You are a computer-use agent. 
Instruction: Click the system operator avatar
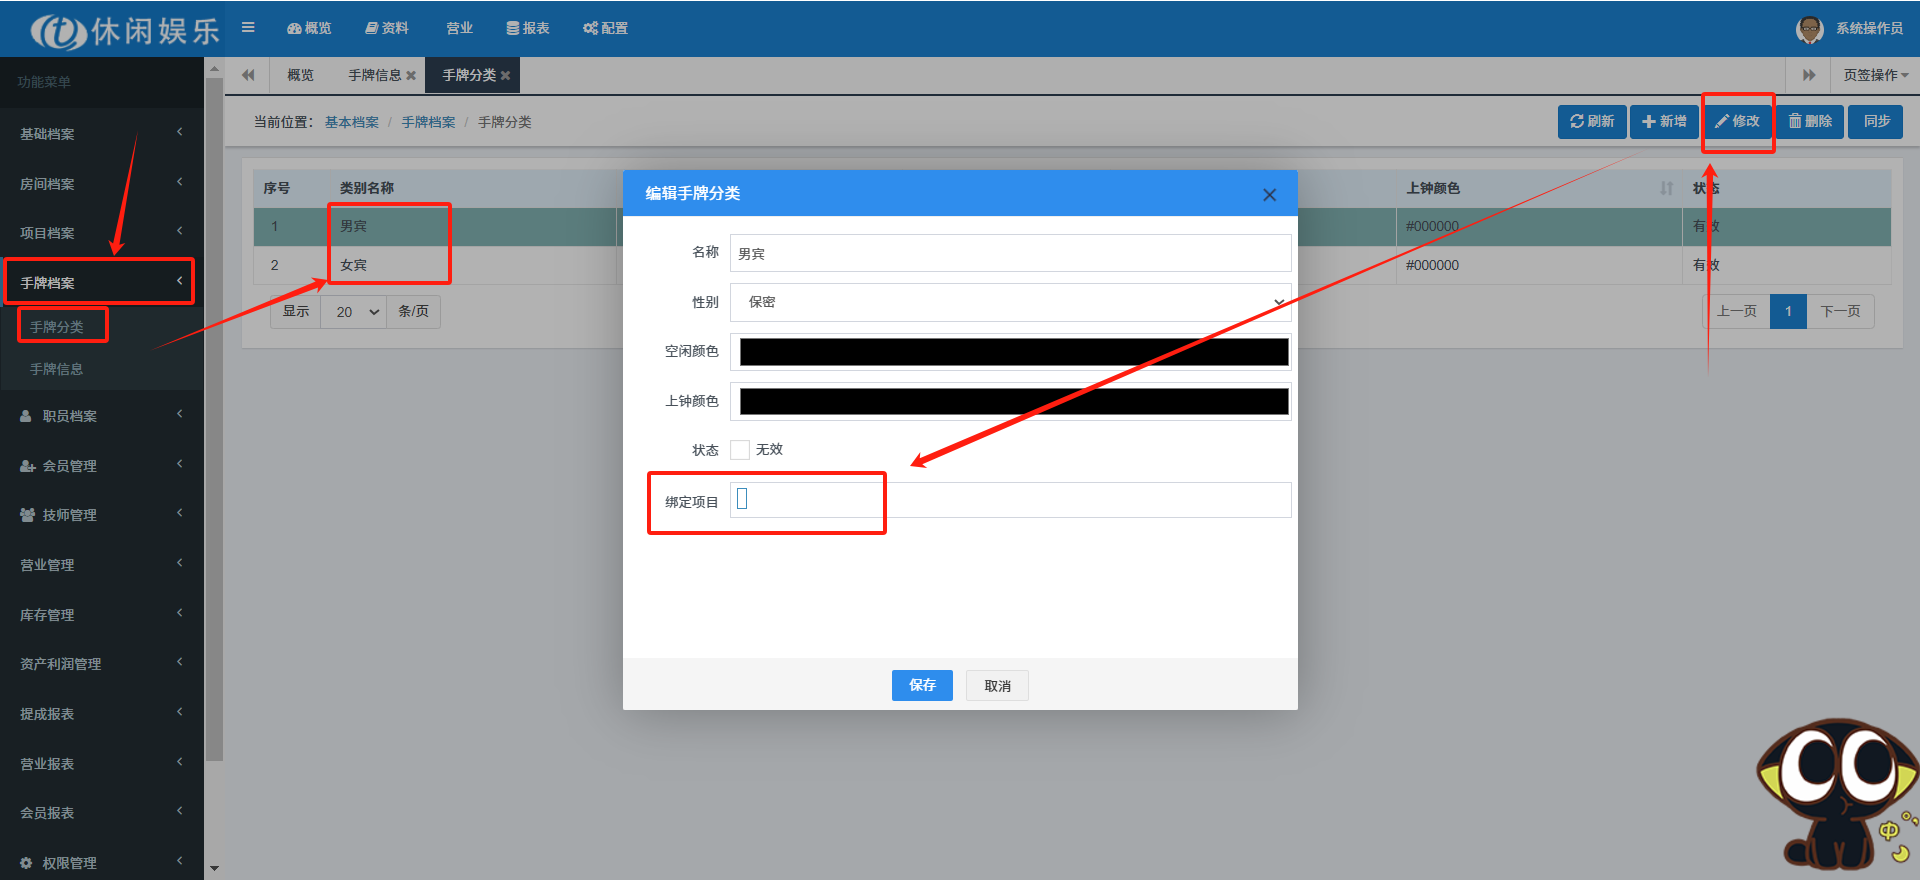pyautogui.click(x=1809, y=29)
